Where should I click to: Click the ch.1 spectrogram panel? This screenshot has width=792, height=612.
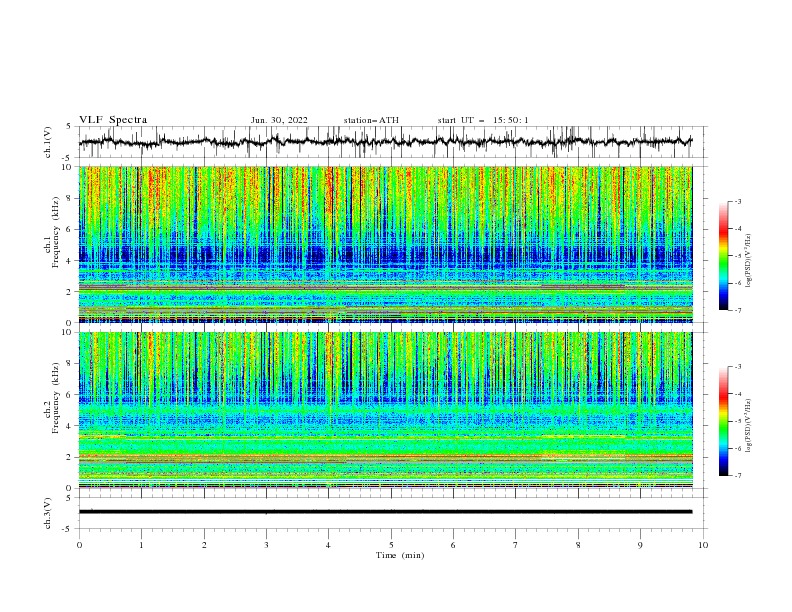385,244
